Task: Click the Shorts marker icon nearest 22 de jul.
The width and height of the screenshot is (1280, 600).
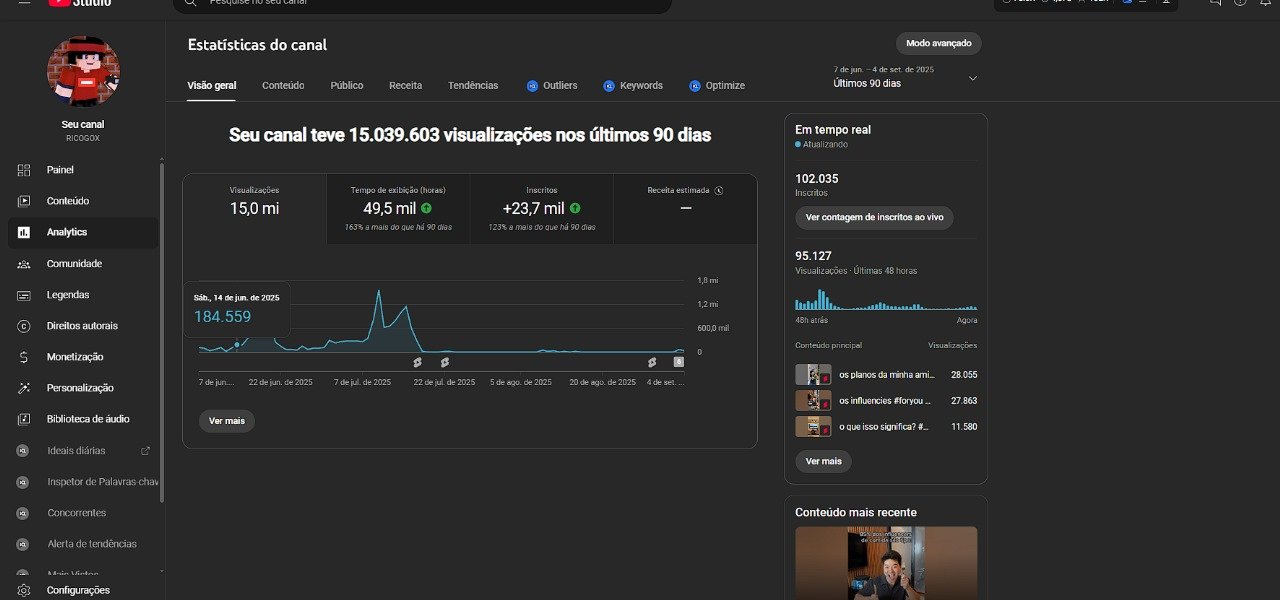Action: tap(444, 362)
